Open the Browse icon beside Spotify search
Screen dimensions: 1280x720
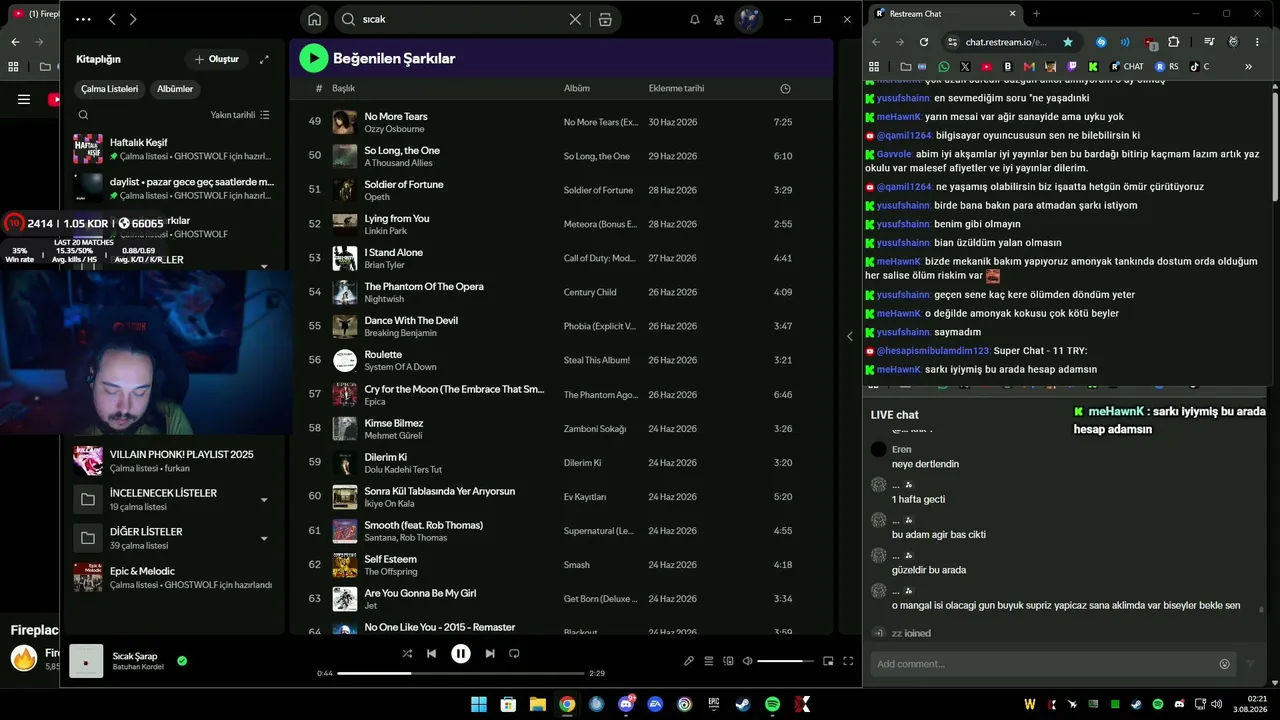[x=605, y=19]
